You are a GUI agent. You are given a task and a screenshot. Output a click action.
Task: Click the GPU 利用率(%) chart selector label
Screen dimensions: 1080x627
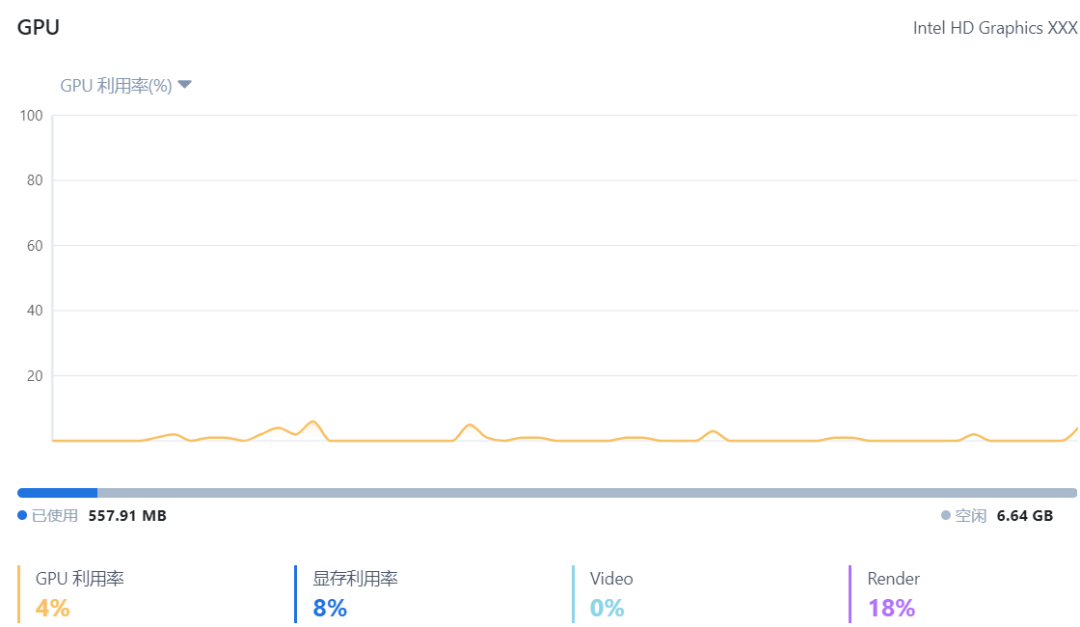tap(116, 86)
